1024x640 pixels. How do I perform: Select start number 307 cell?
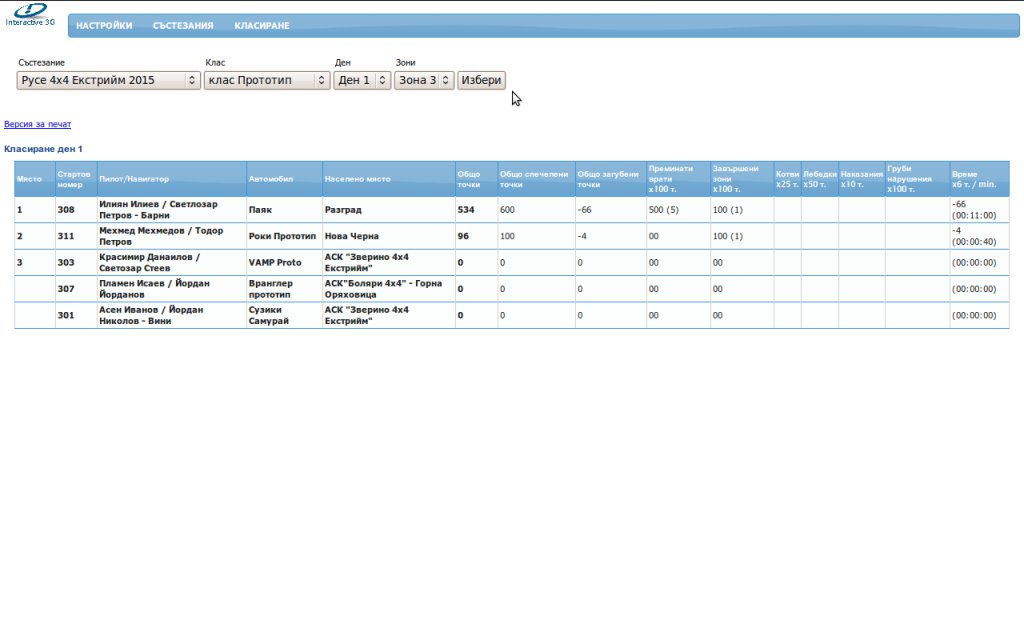(76, 289)
